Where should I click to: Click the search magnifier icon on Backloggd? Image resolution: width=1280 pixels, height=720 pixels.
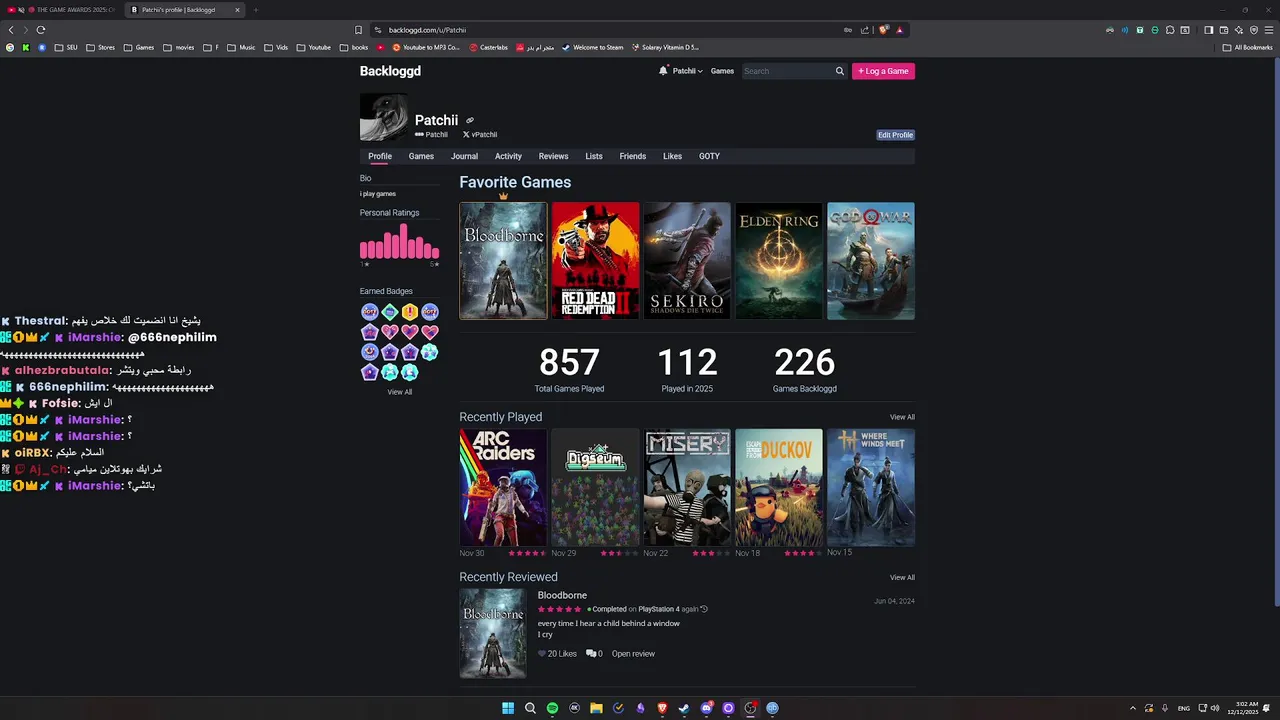point(840,71)
